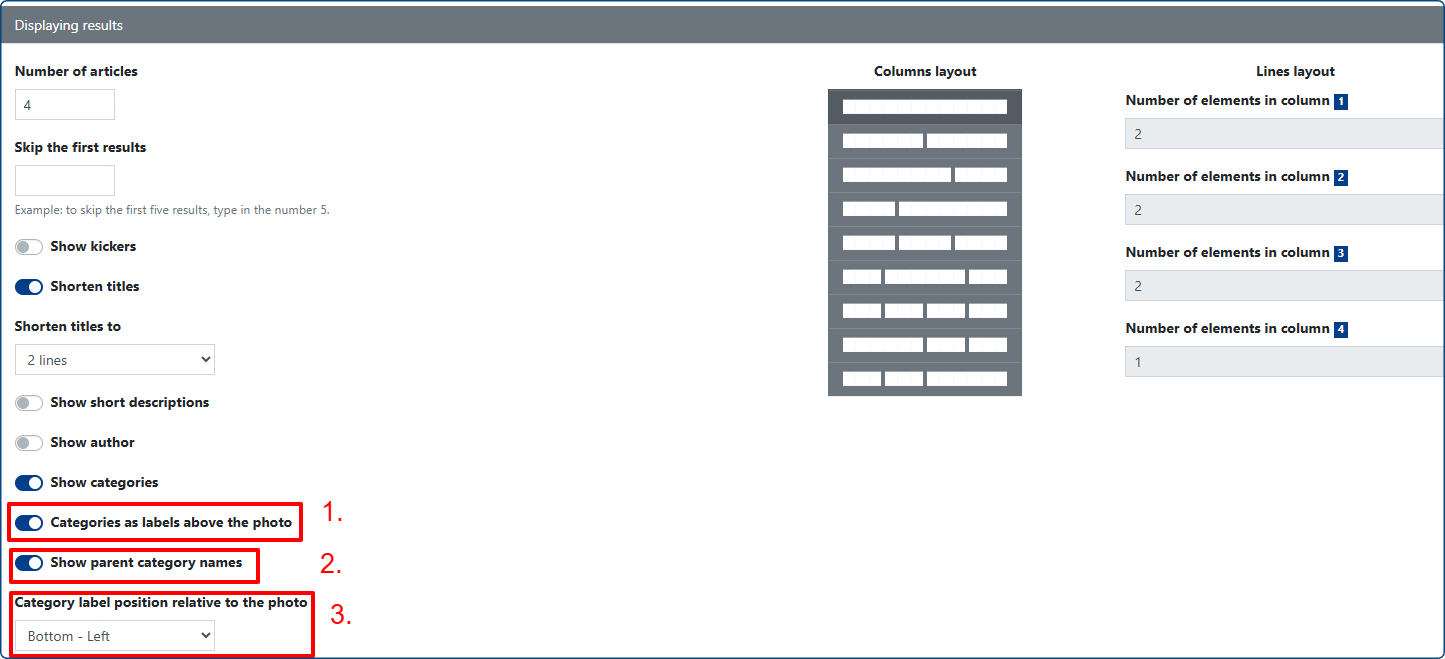Focus the Skip the first results field
The height and width of the screenshot is (659, 1445).
65,181
